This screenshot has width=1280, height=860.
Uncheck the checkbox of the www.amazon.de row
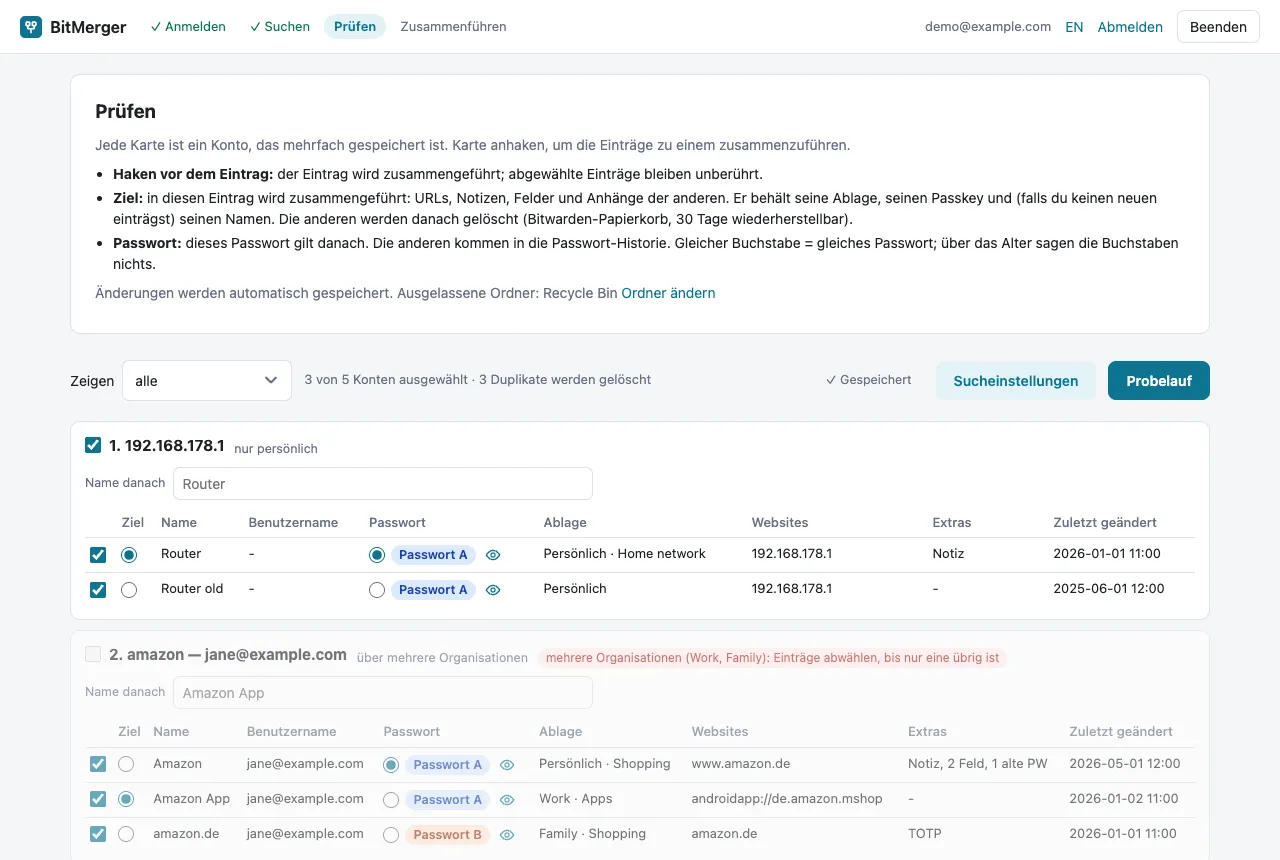pos(98,765)
